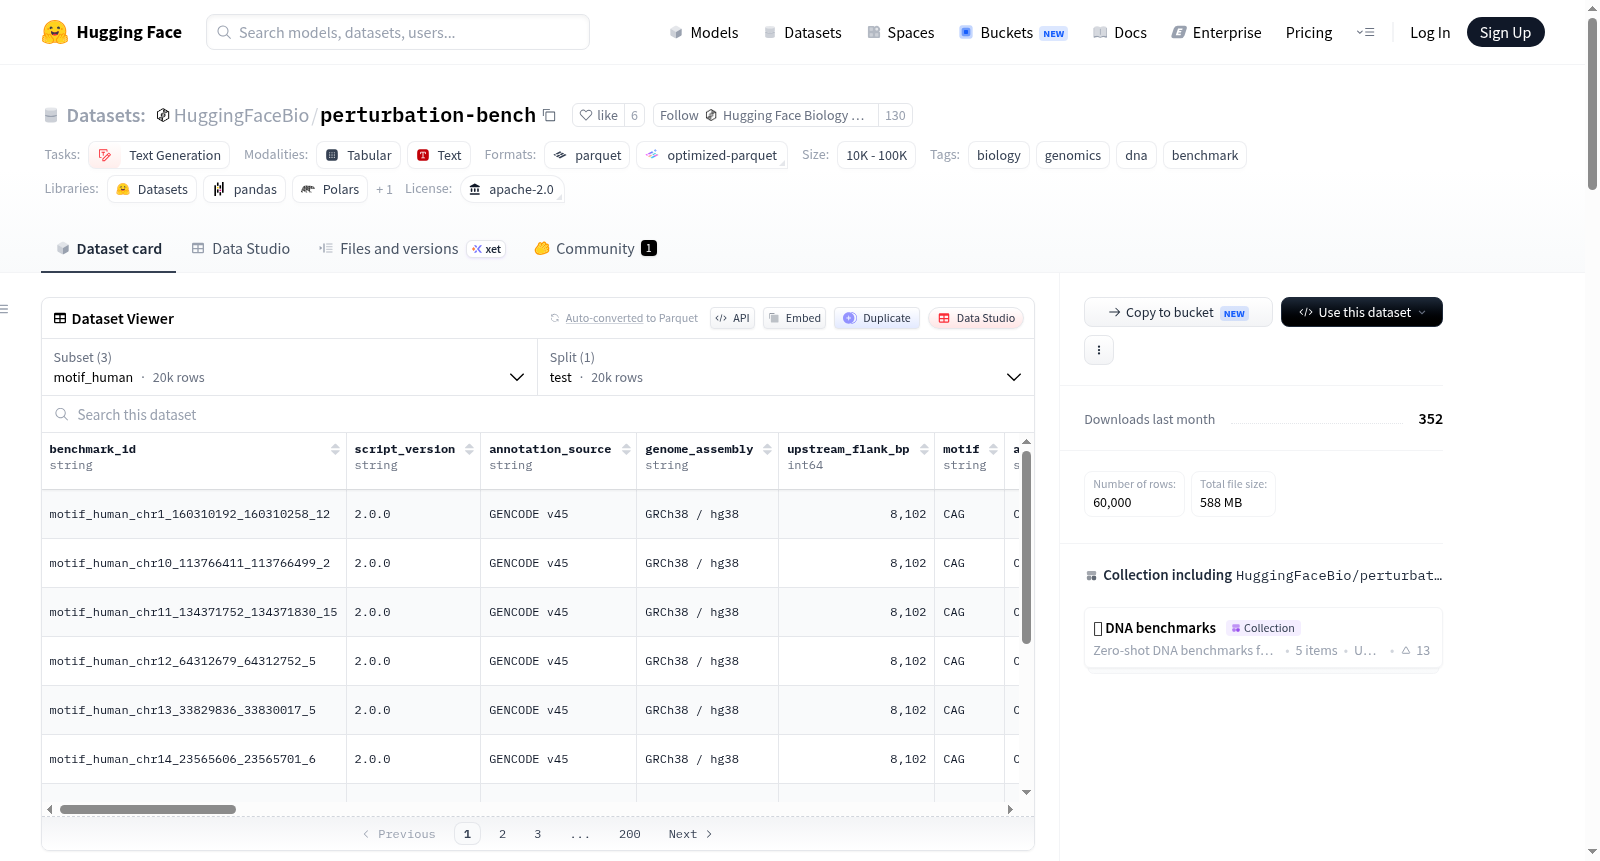Select the optimized-parquet format tag
This screenshot has width=1600, height=861.
point(712,155)
